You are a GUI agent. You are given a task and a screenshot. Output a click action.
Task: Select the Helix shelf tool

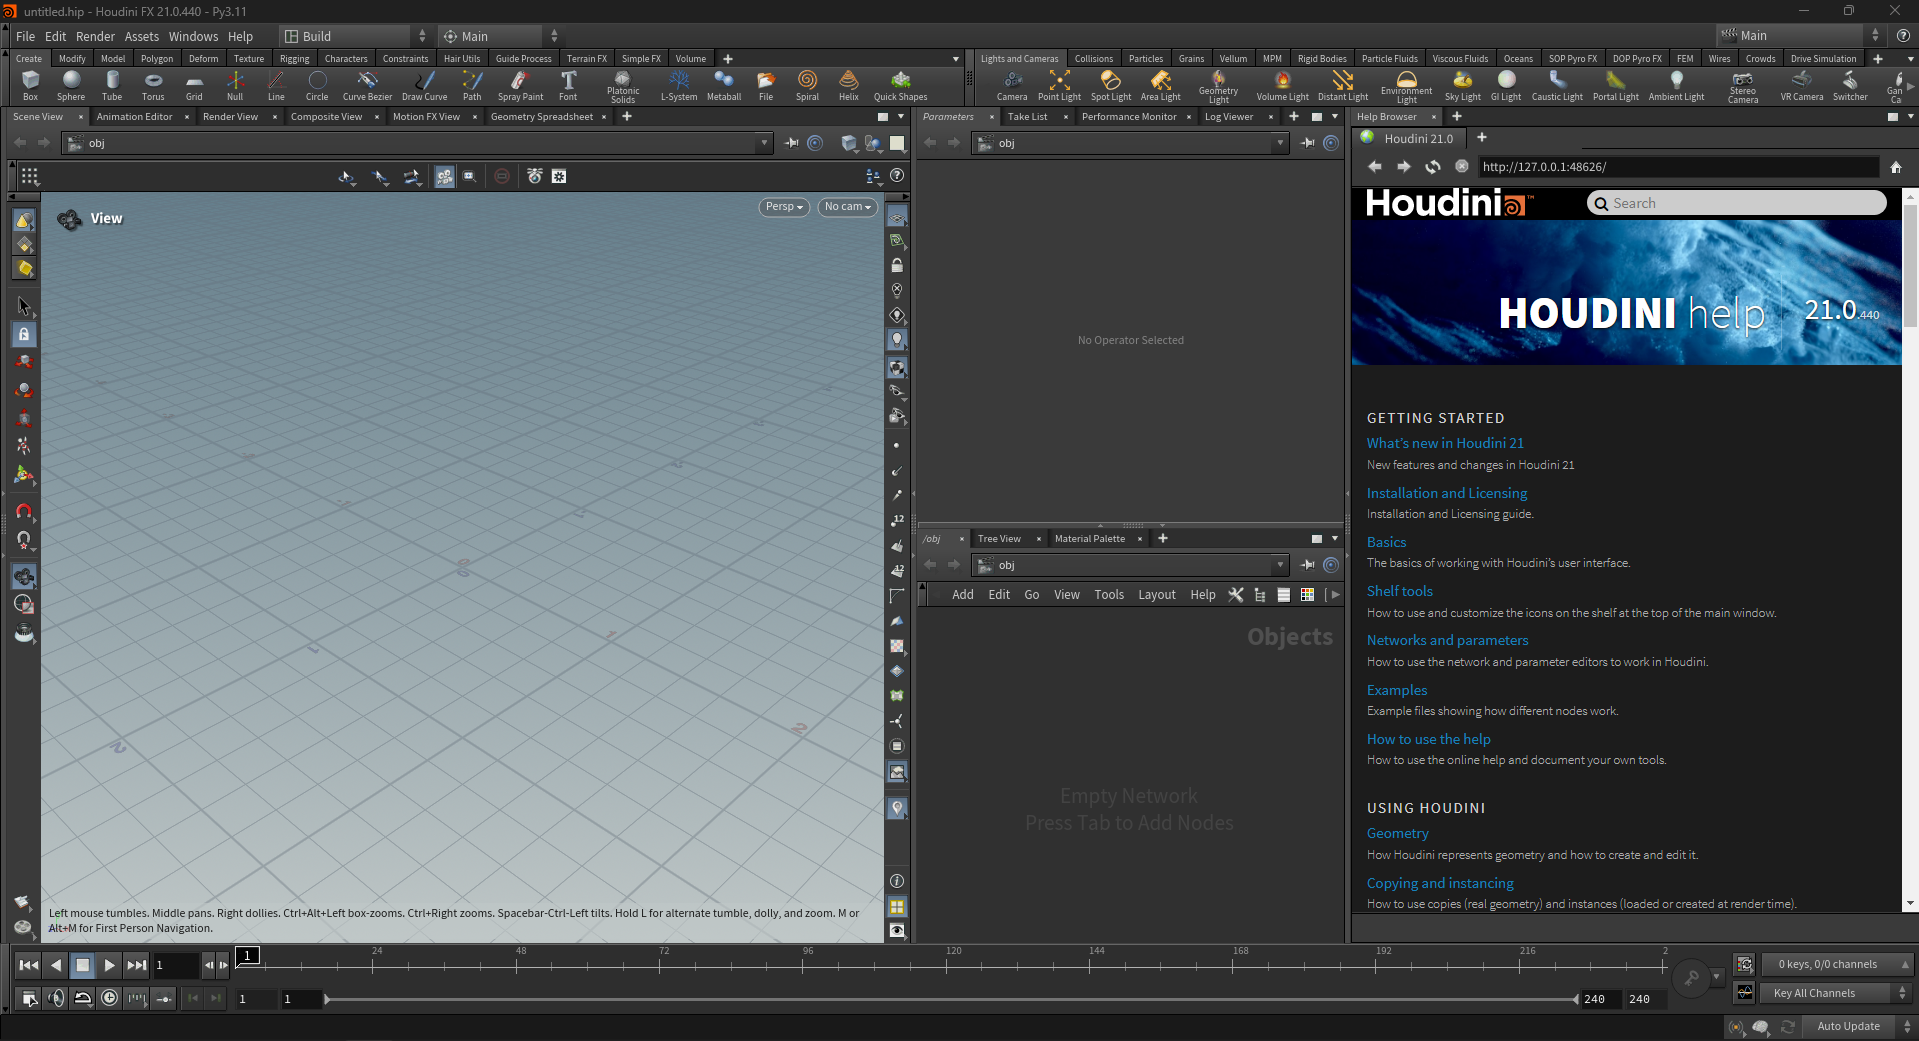click(849, 85)
